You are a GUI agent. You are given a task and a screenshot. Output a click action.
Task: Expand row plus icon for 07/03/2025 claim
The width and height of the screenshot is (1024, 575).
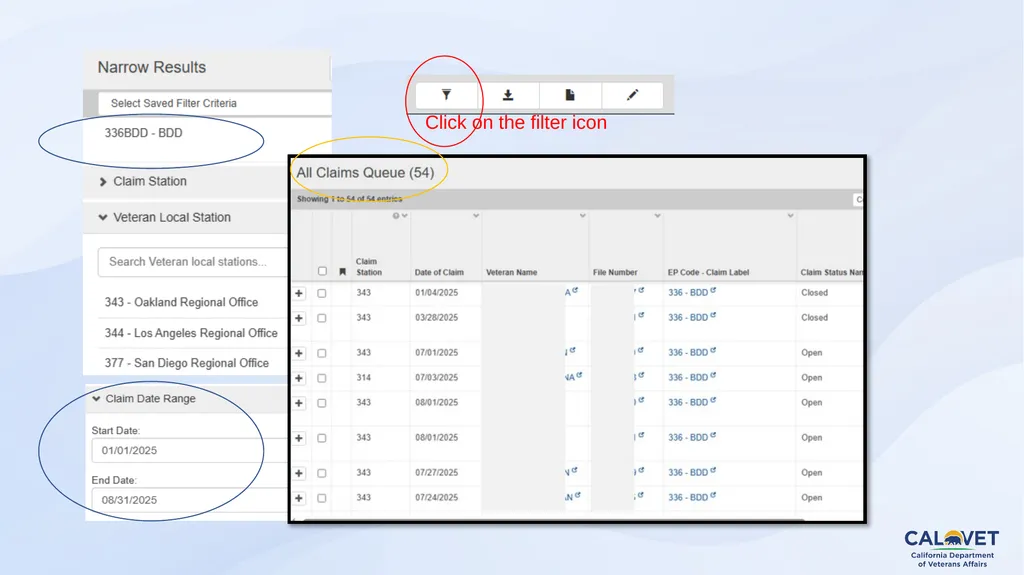(x=299, y=378)
